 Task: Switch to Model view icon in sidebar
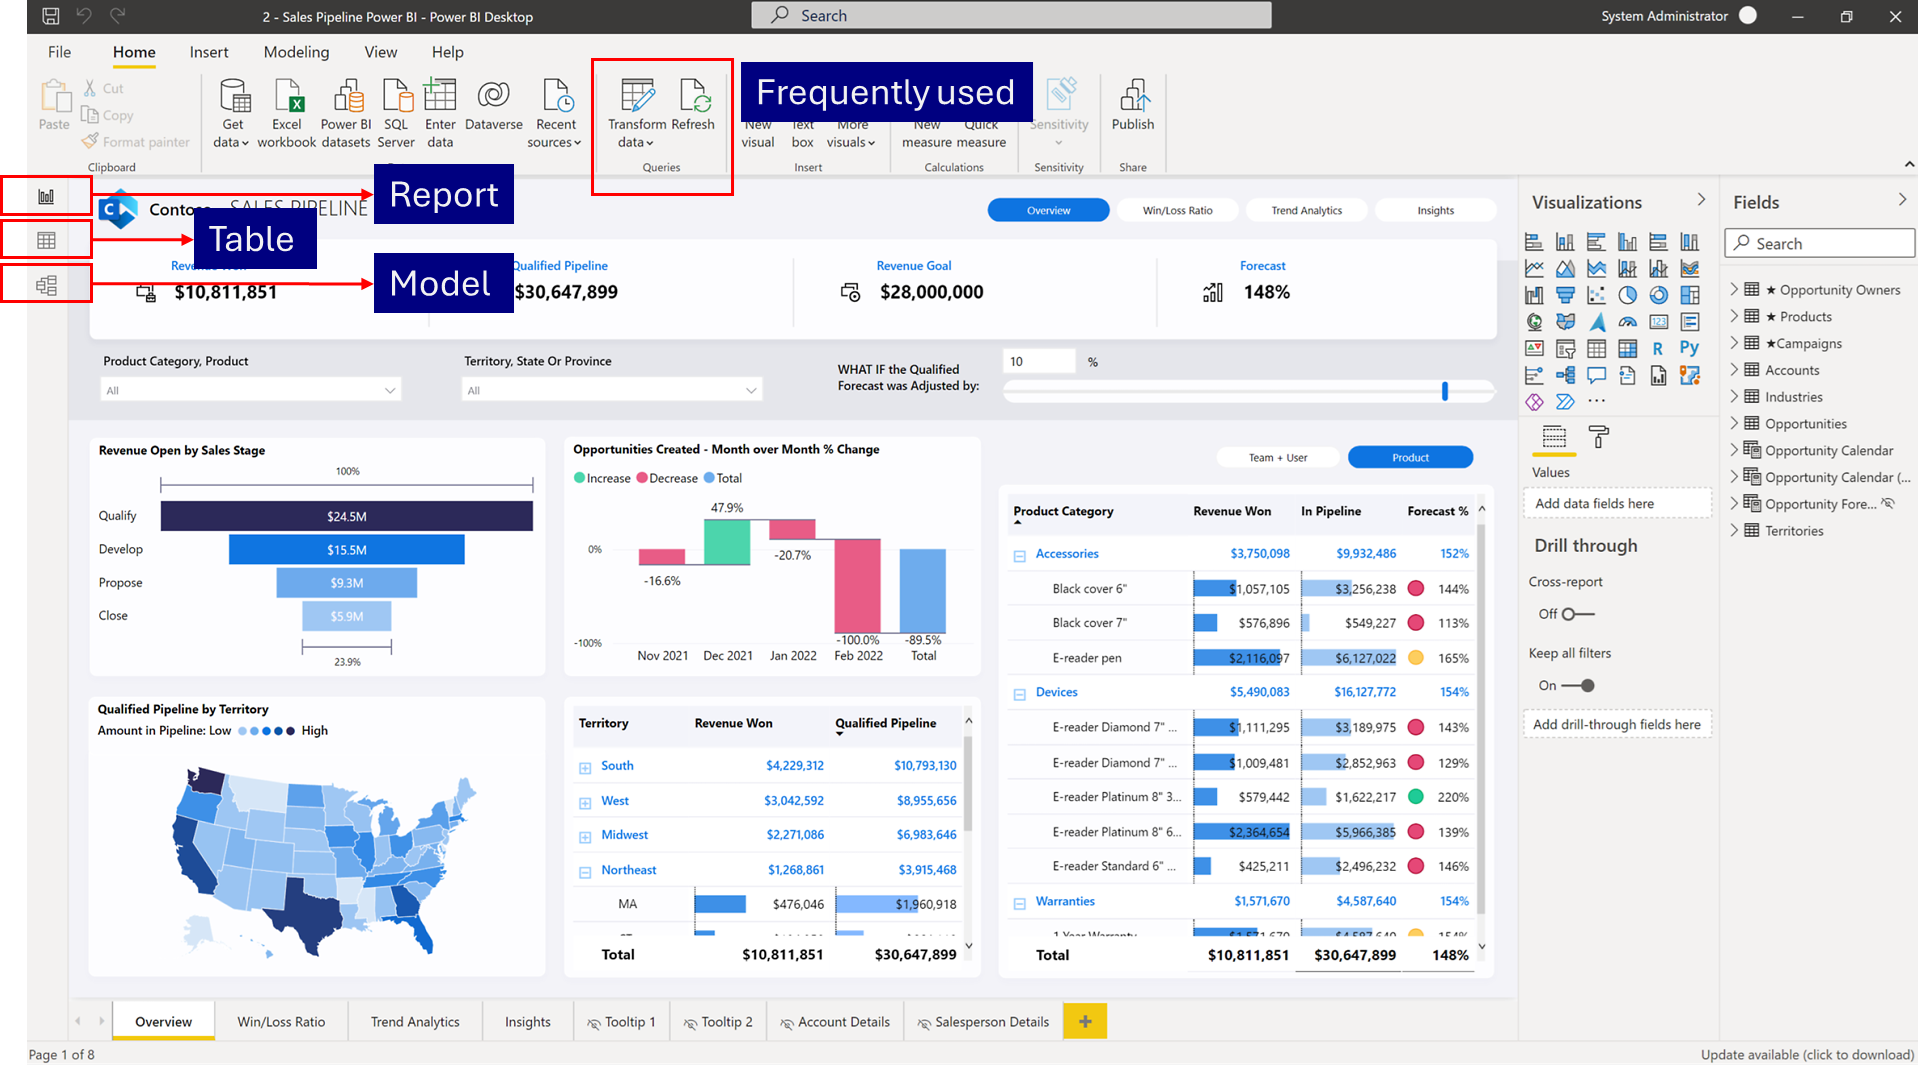tap(46, 285)
